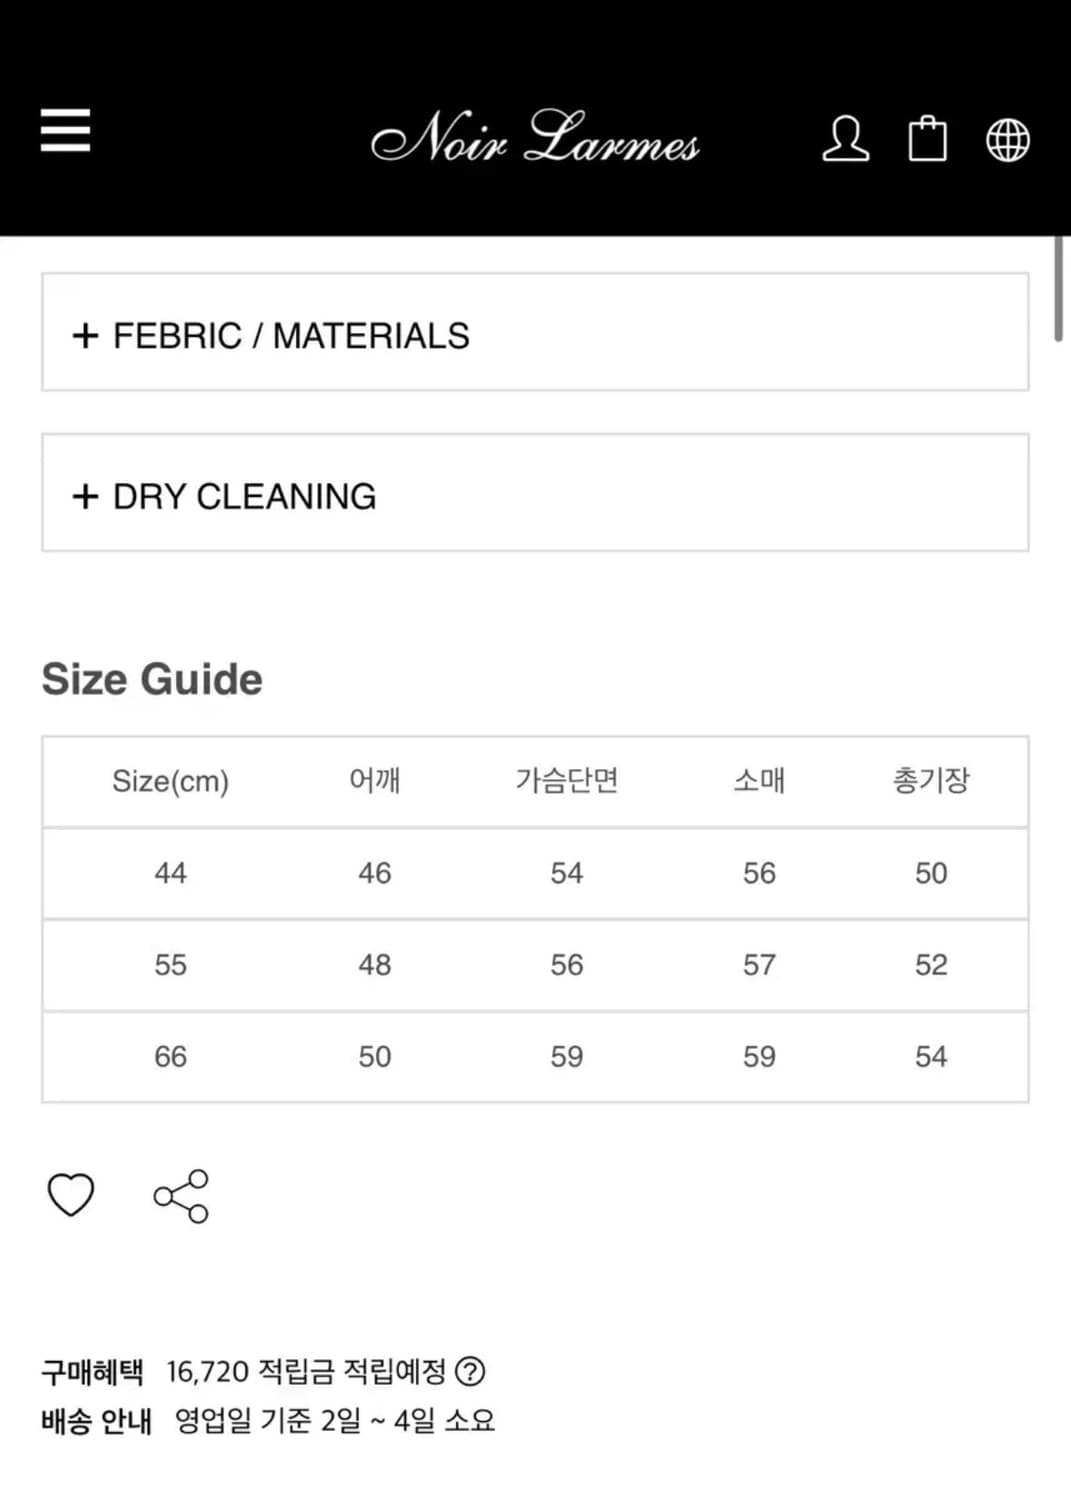
Task: Click the 16,720 적립금 적립예정 text
Action: point(306,1371)
